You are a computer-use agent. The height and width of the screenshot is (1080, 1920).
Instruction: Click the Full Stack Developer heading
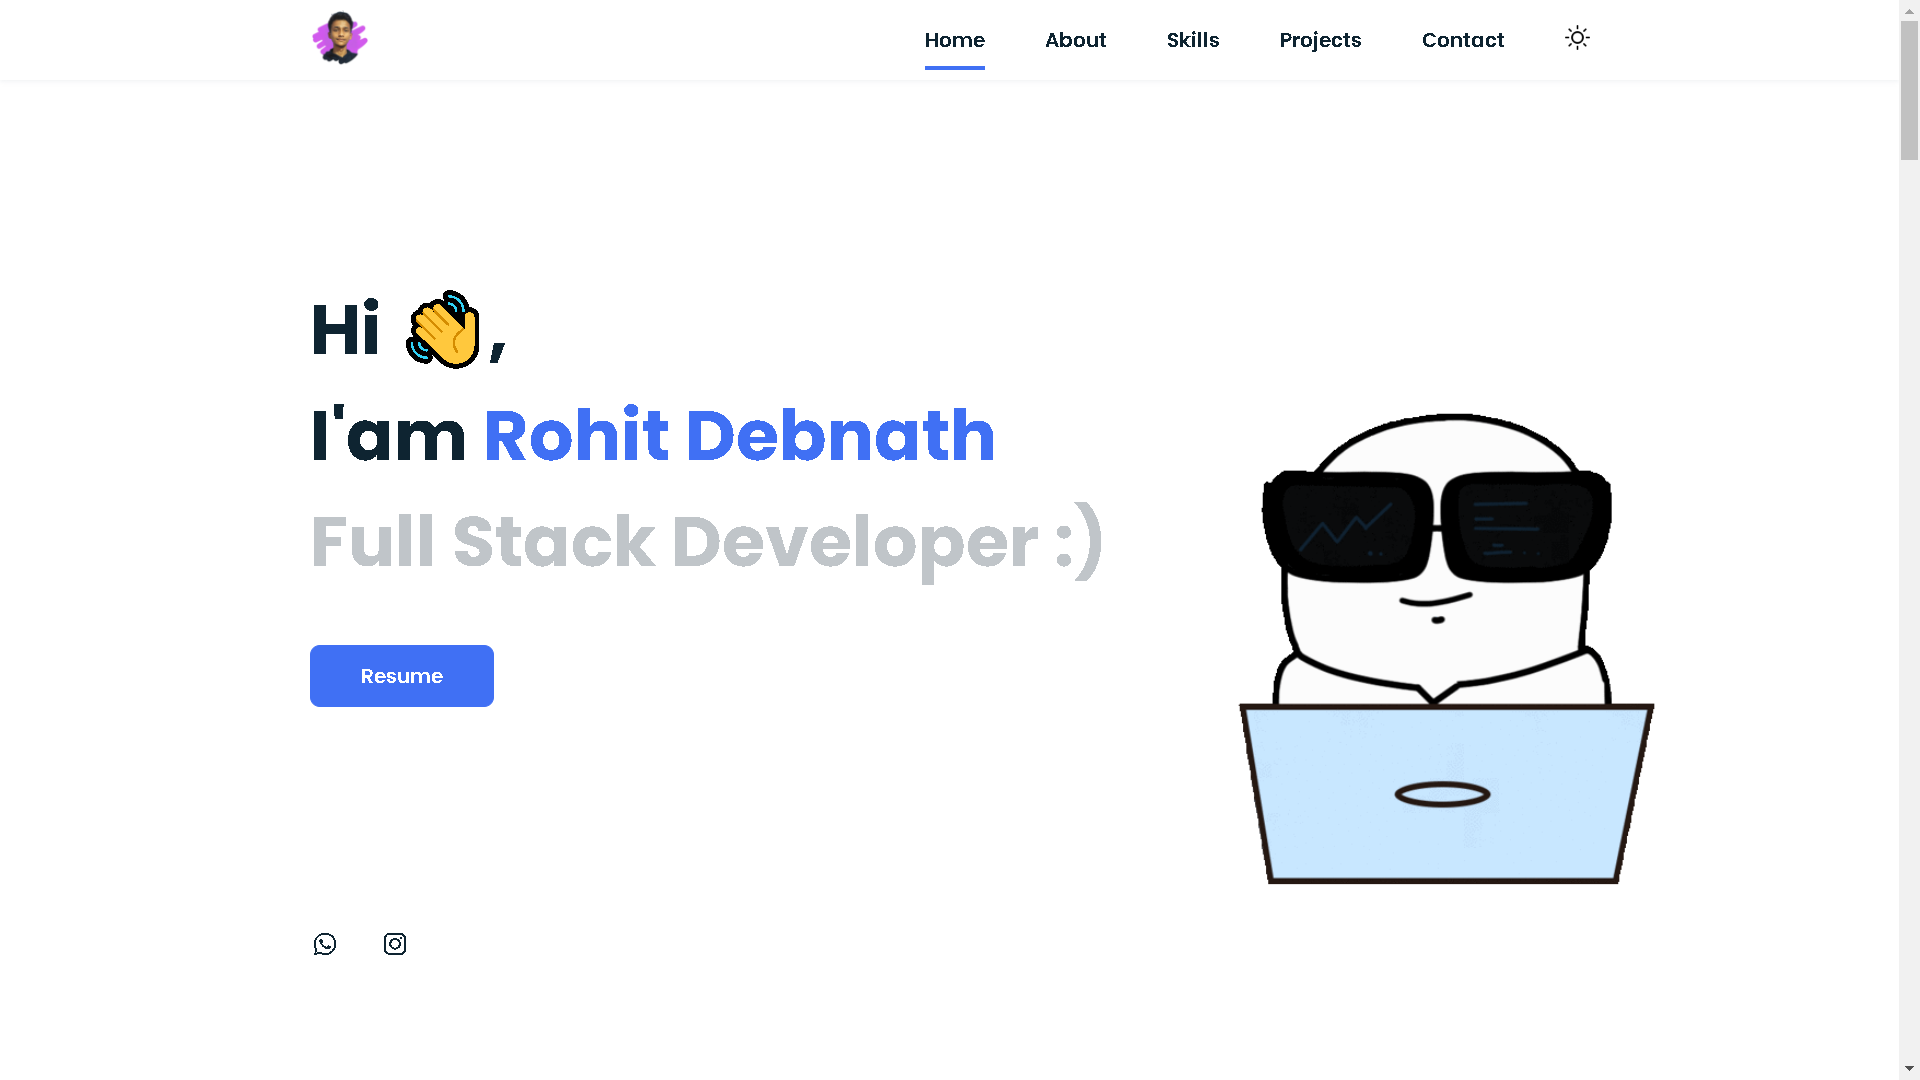coord(706,542)
